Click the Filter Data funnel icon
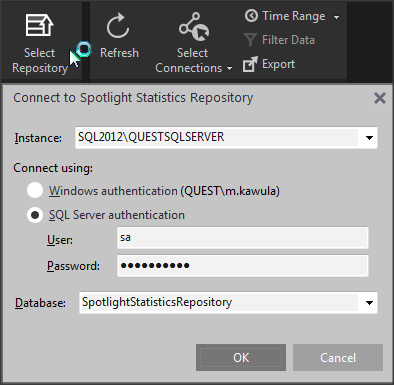This screenshot has height=385, width=394. pyautogui.click(x=250, y=40)
